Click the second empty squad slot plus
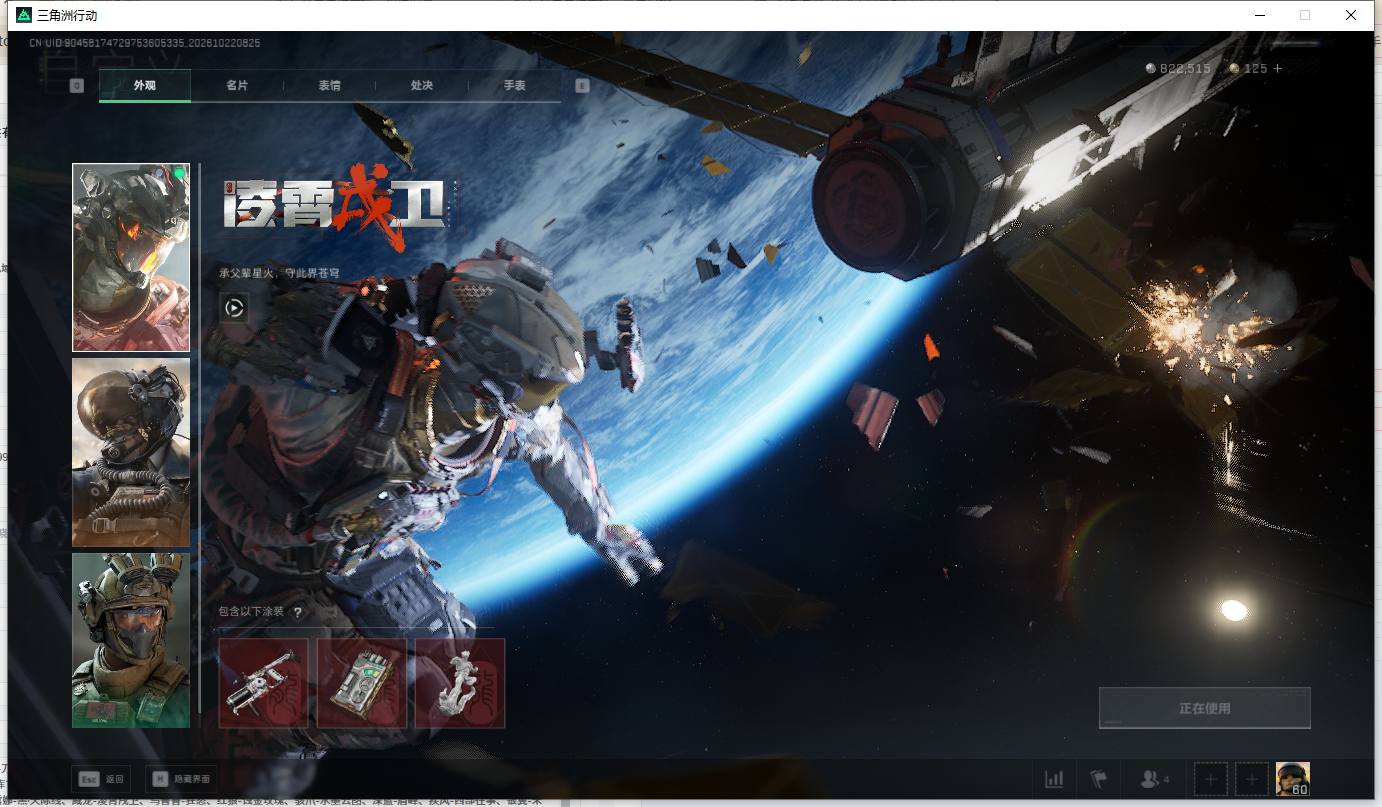Screen dimensions: 1382x807 [1251, 779]
